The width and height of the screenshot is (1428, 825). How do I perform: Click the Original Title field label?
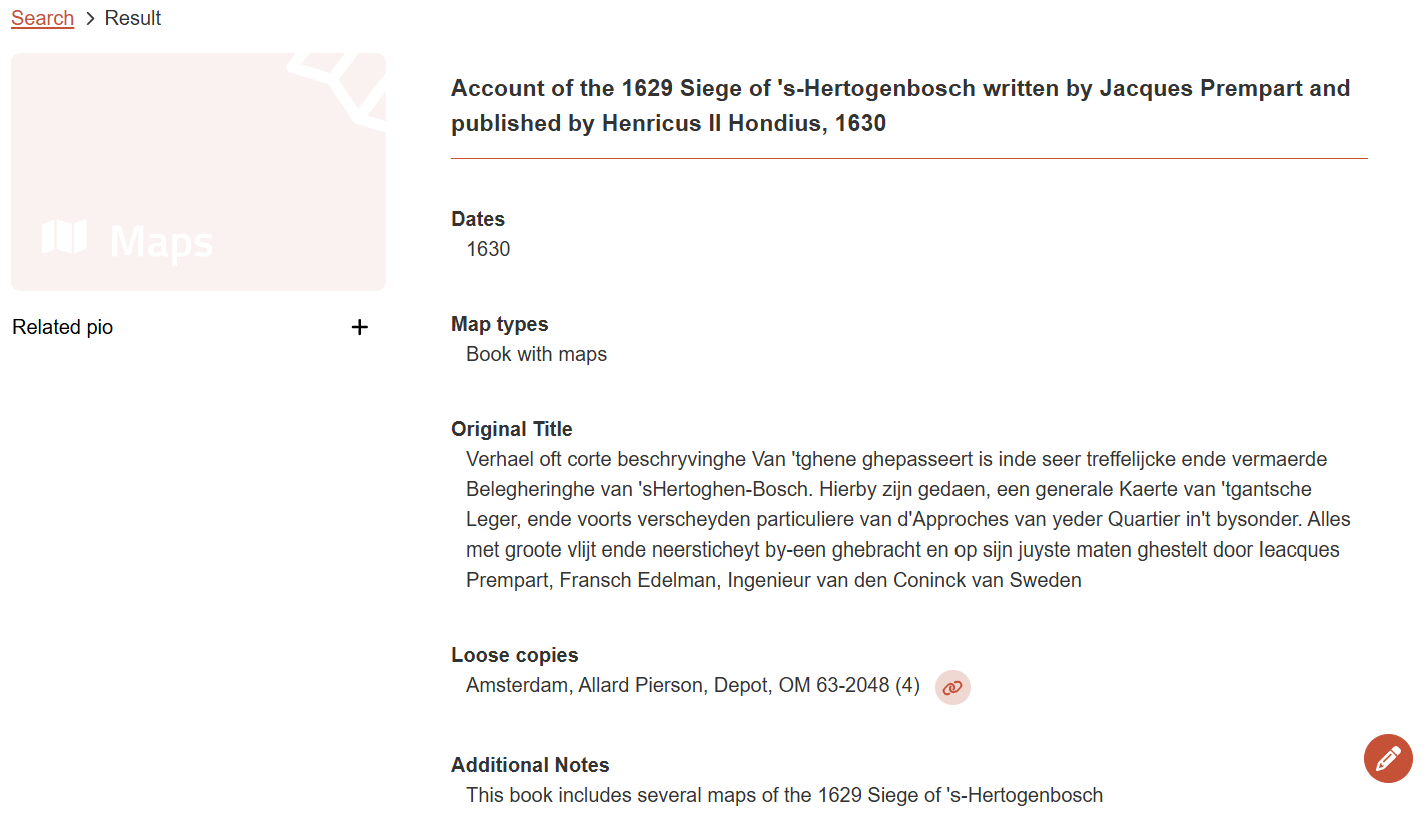coord(511,429)
